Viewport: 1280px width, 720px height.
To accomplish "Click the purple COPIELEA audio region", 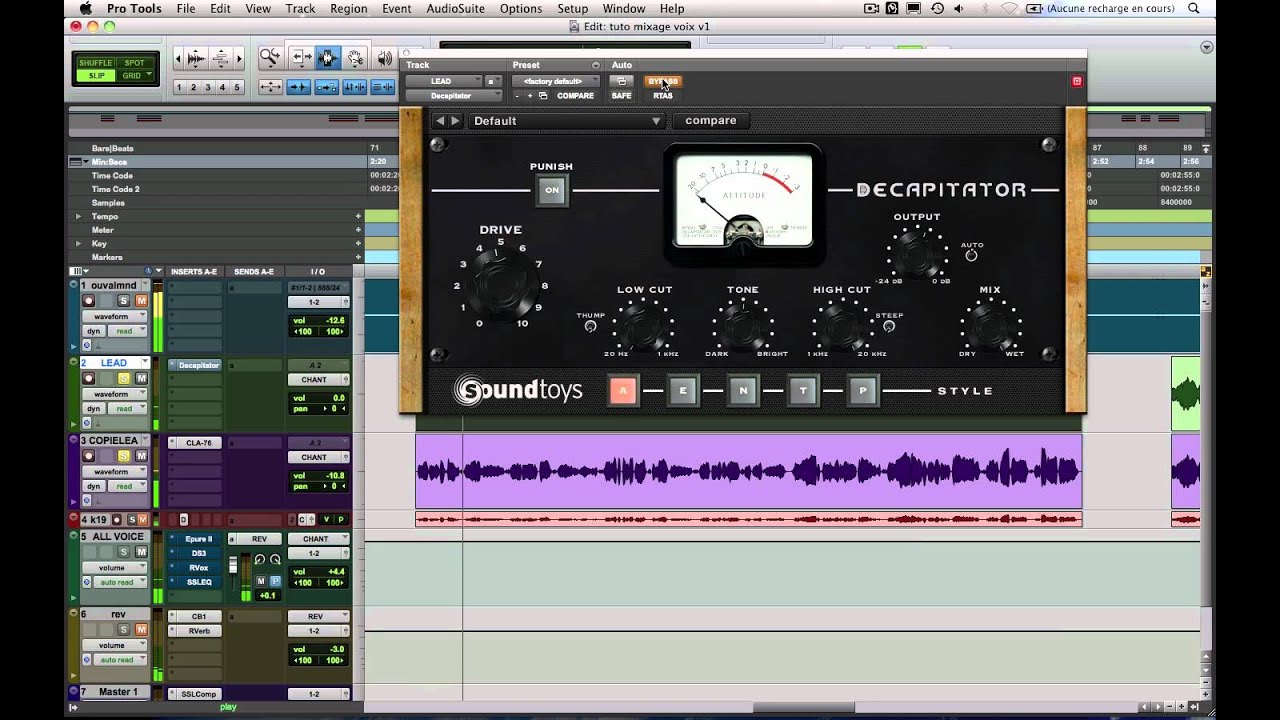I will tap(748, 471).
